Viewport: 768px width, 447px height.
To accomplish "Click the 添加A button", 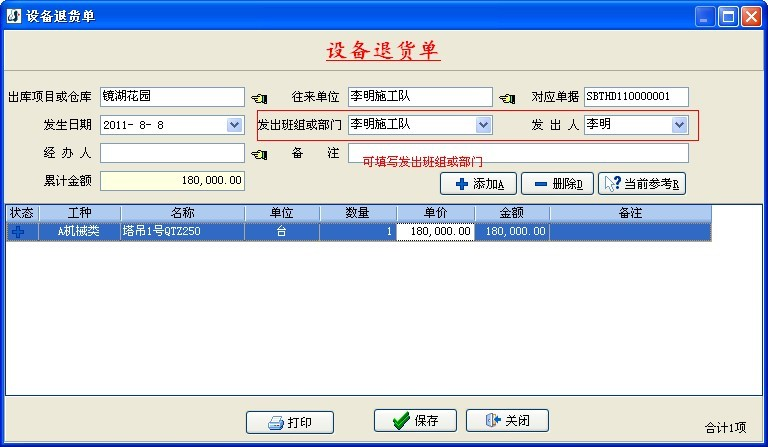I will [479, 184].
